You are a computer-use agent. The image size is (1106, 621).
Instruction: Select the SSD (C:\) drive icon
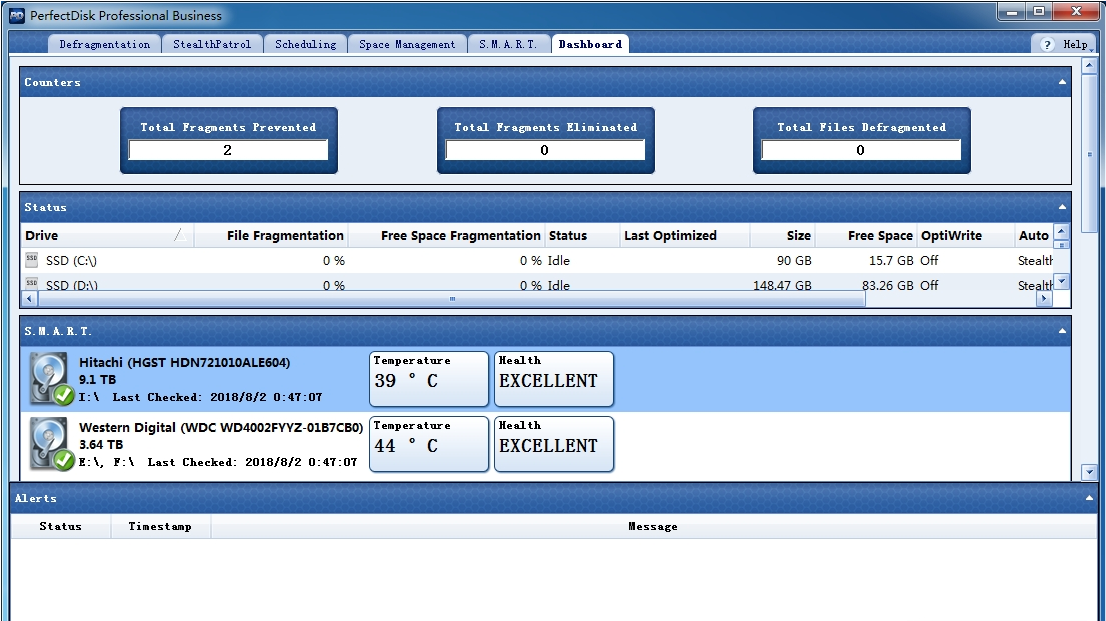[x=30, y=260]
